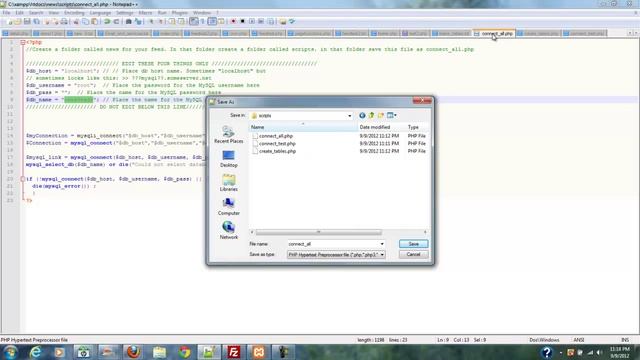The width and height of the screenshot is (640, 360).
Task: Click the Save All toolbar icon in Notepad++
Action: point(36,21)
